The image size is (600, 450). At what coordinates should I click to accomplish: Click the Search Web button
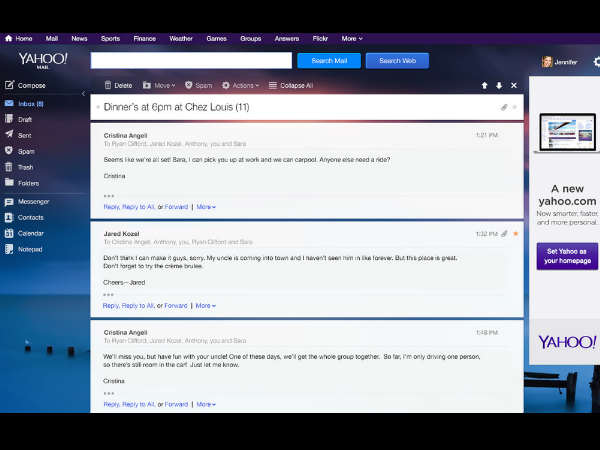(x=397, y=61)
